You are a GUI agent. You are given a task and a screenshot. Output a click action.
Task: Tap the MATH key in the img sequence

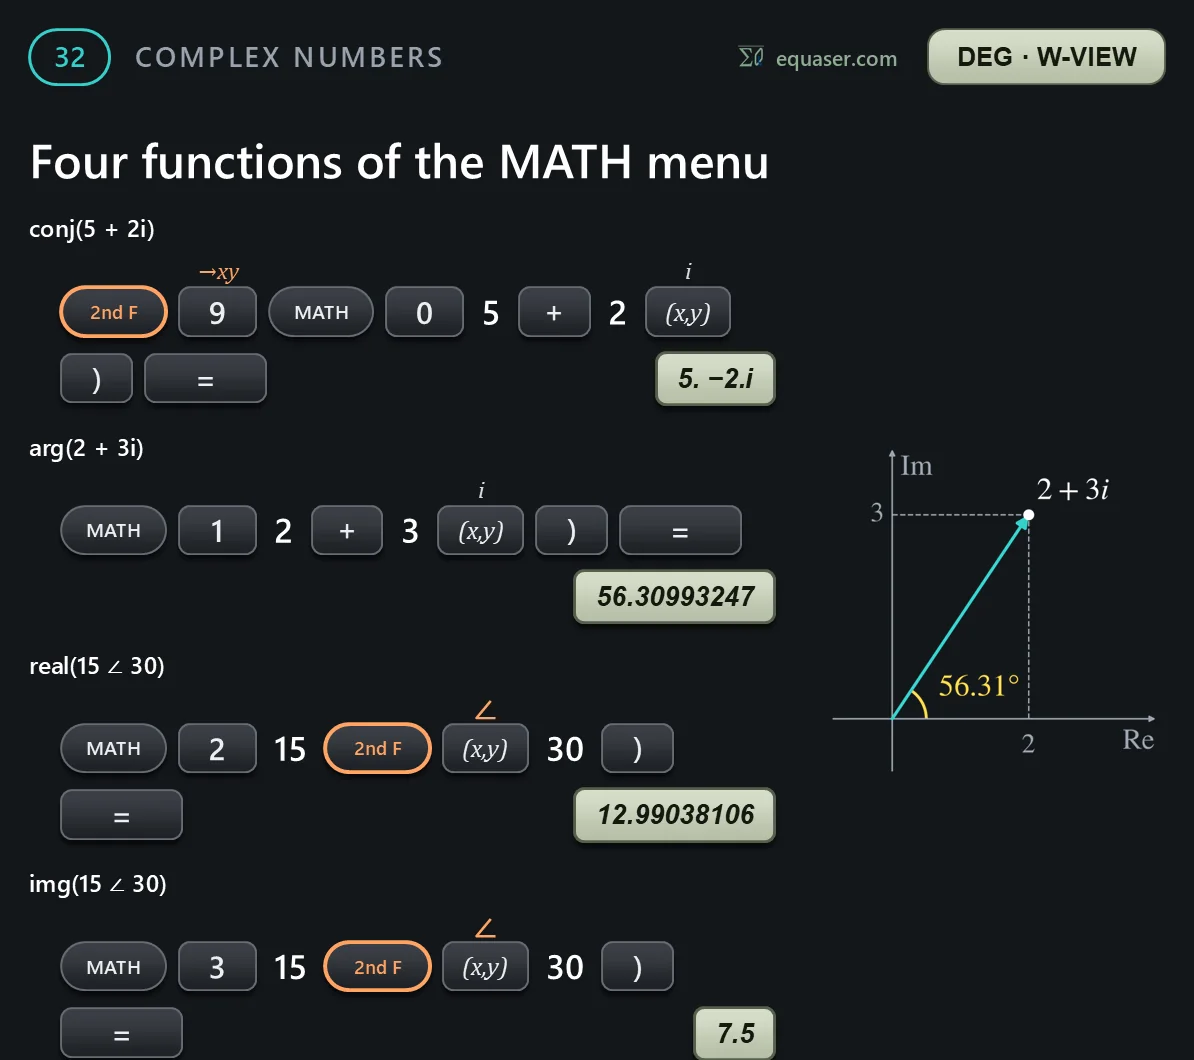click(113, 967)
